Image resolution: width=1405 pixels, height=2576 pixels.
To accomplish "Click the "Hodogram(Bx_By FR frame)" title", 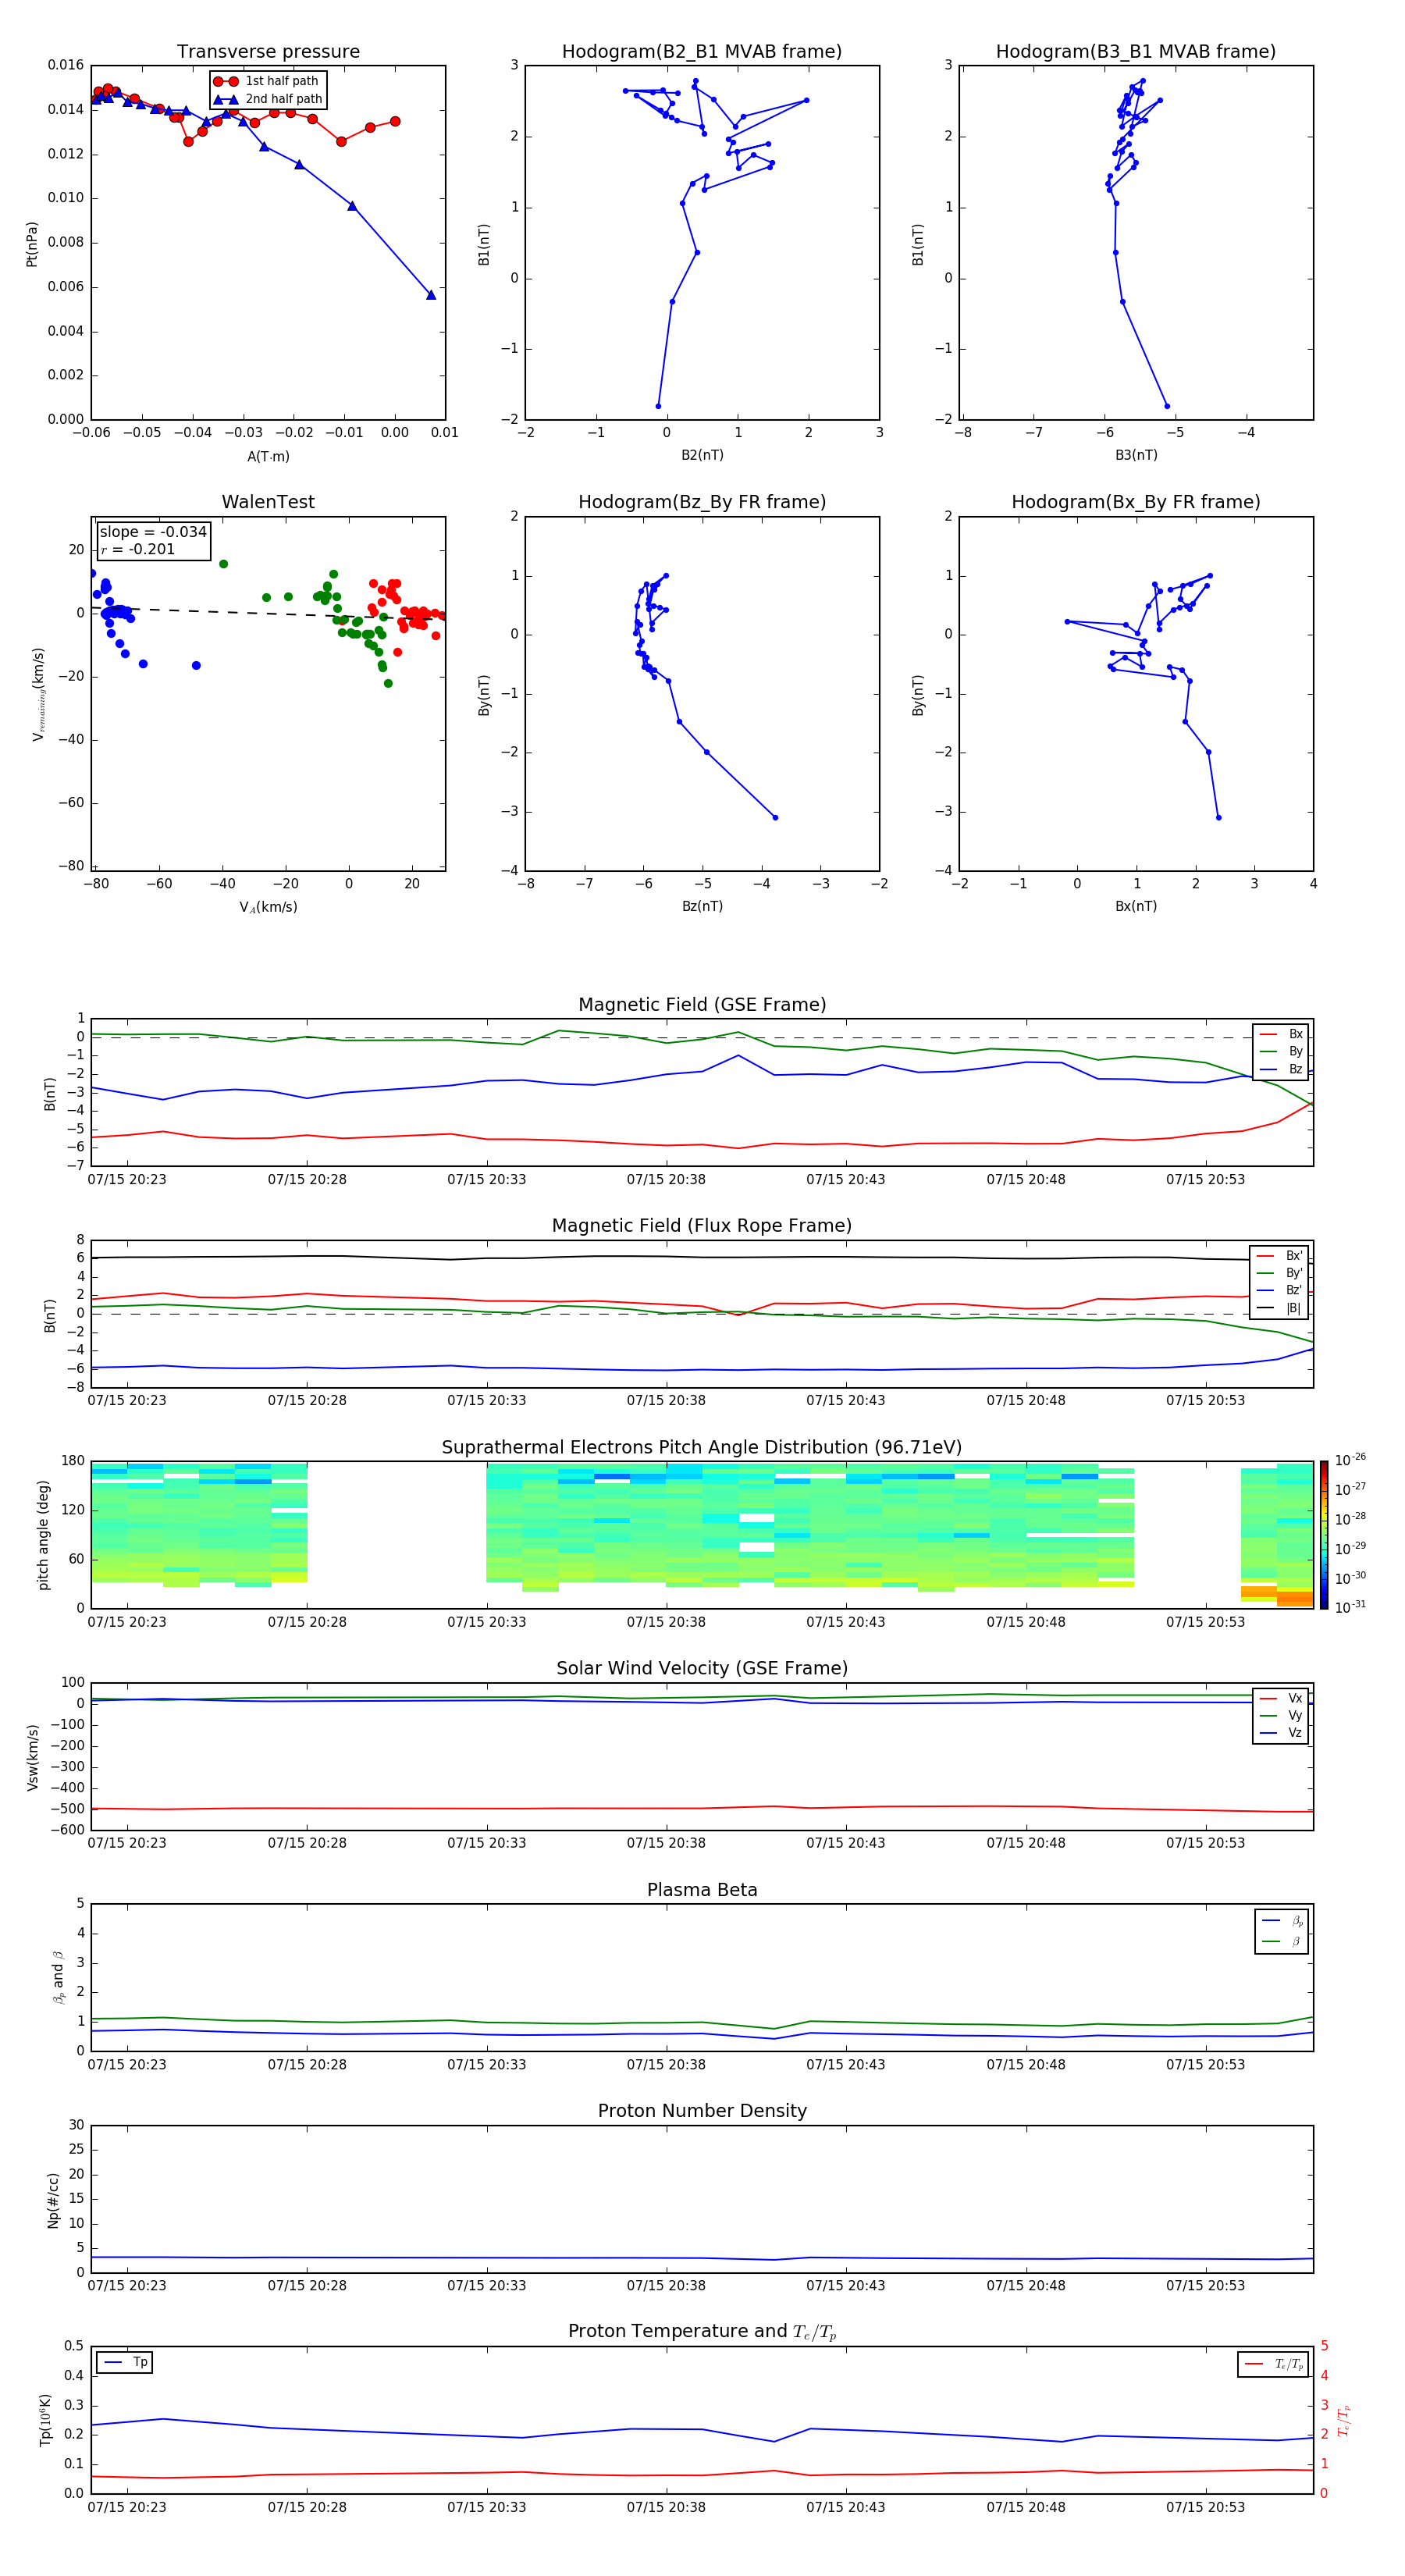I will [x=1136, y=502].
